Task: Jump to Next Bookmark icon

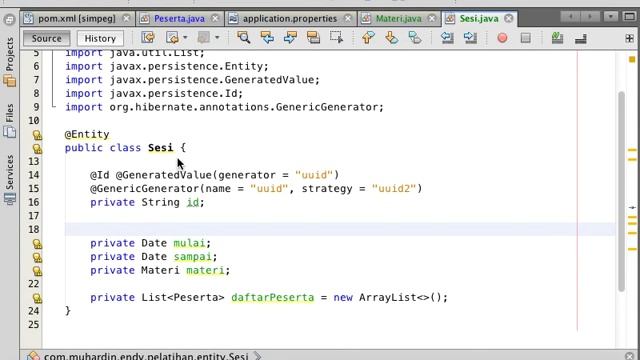Action: click(x=391, y=38)
